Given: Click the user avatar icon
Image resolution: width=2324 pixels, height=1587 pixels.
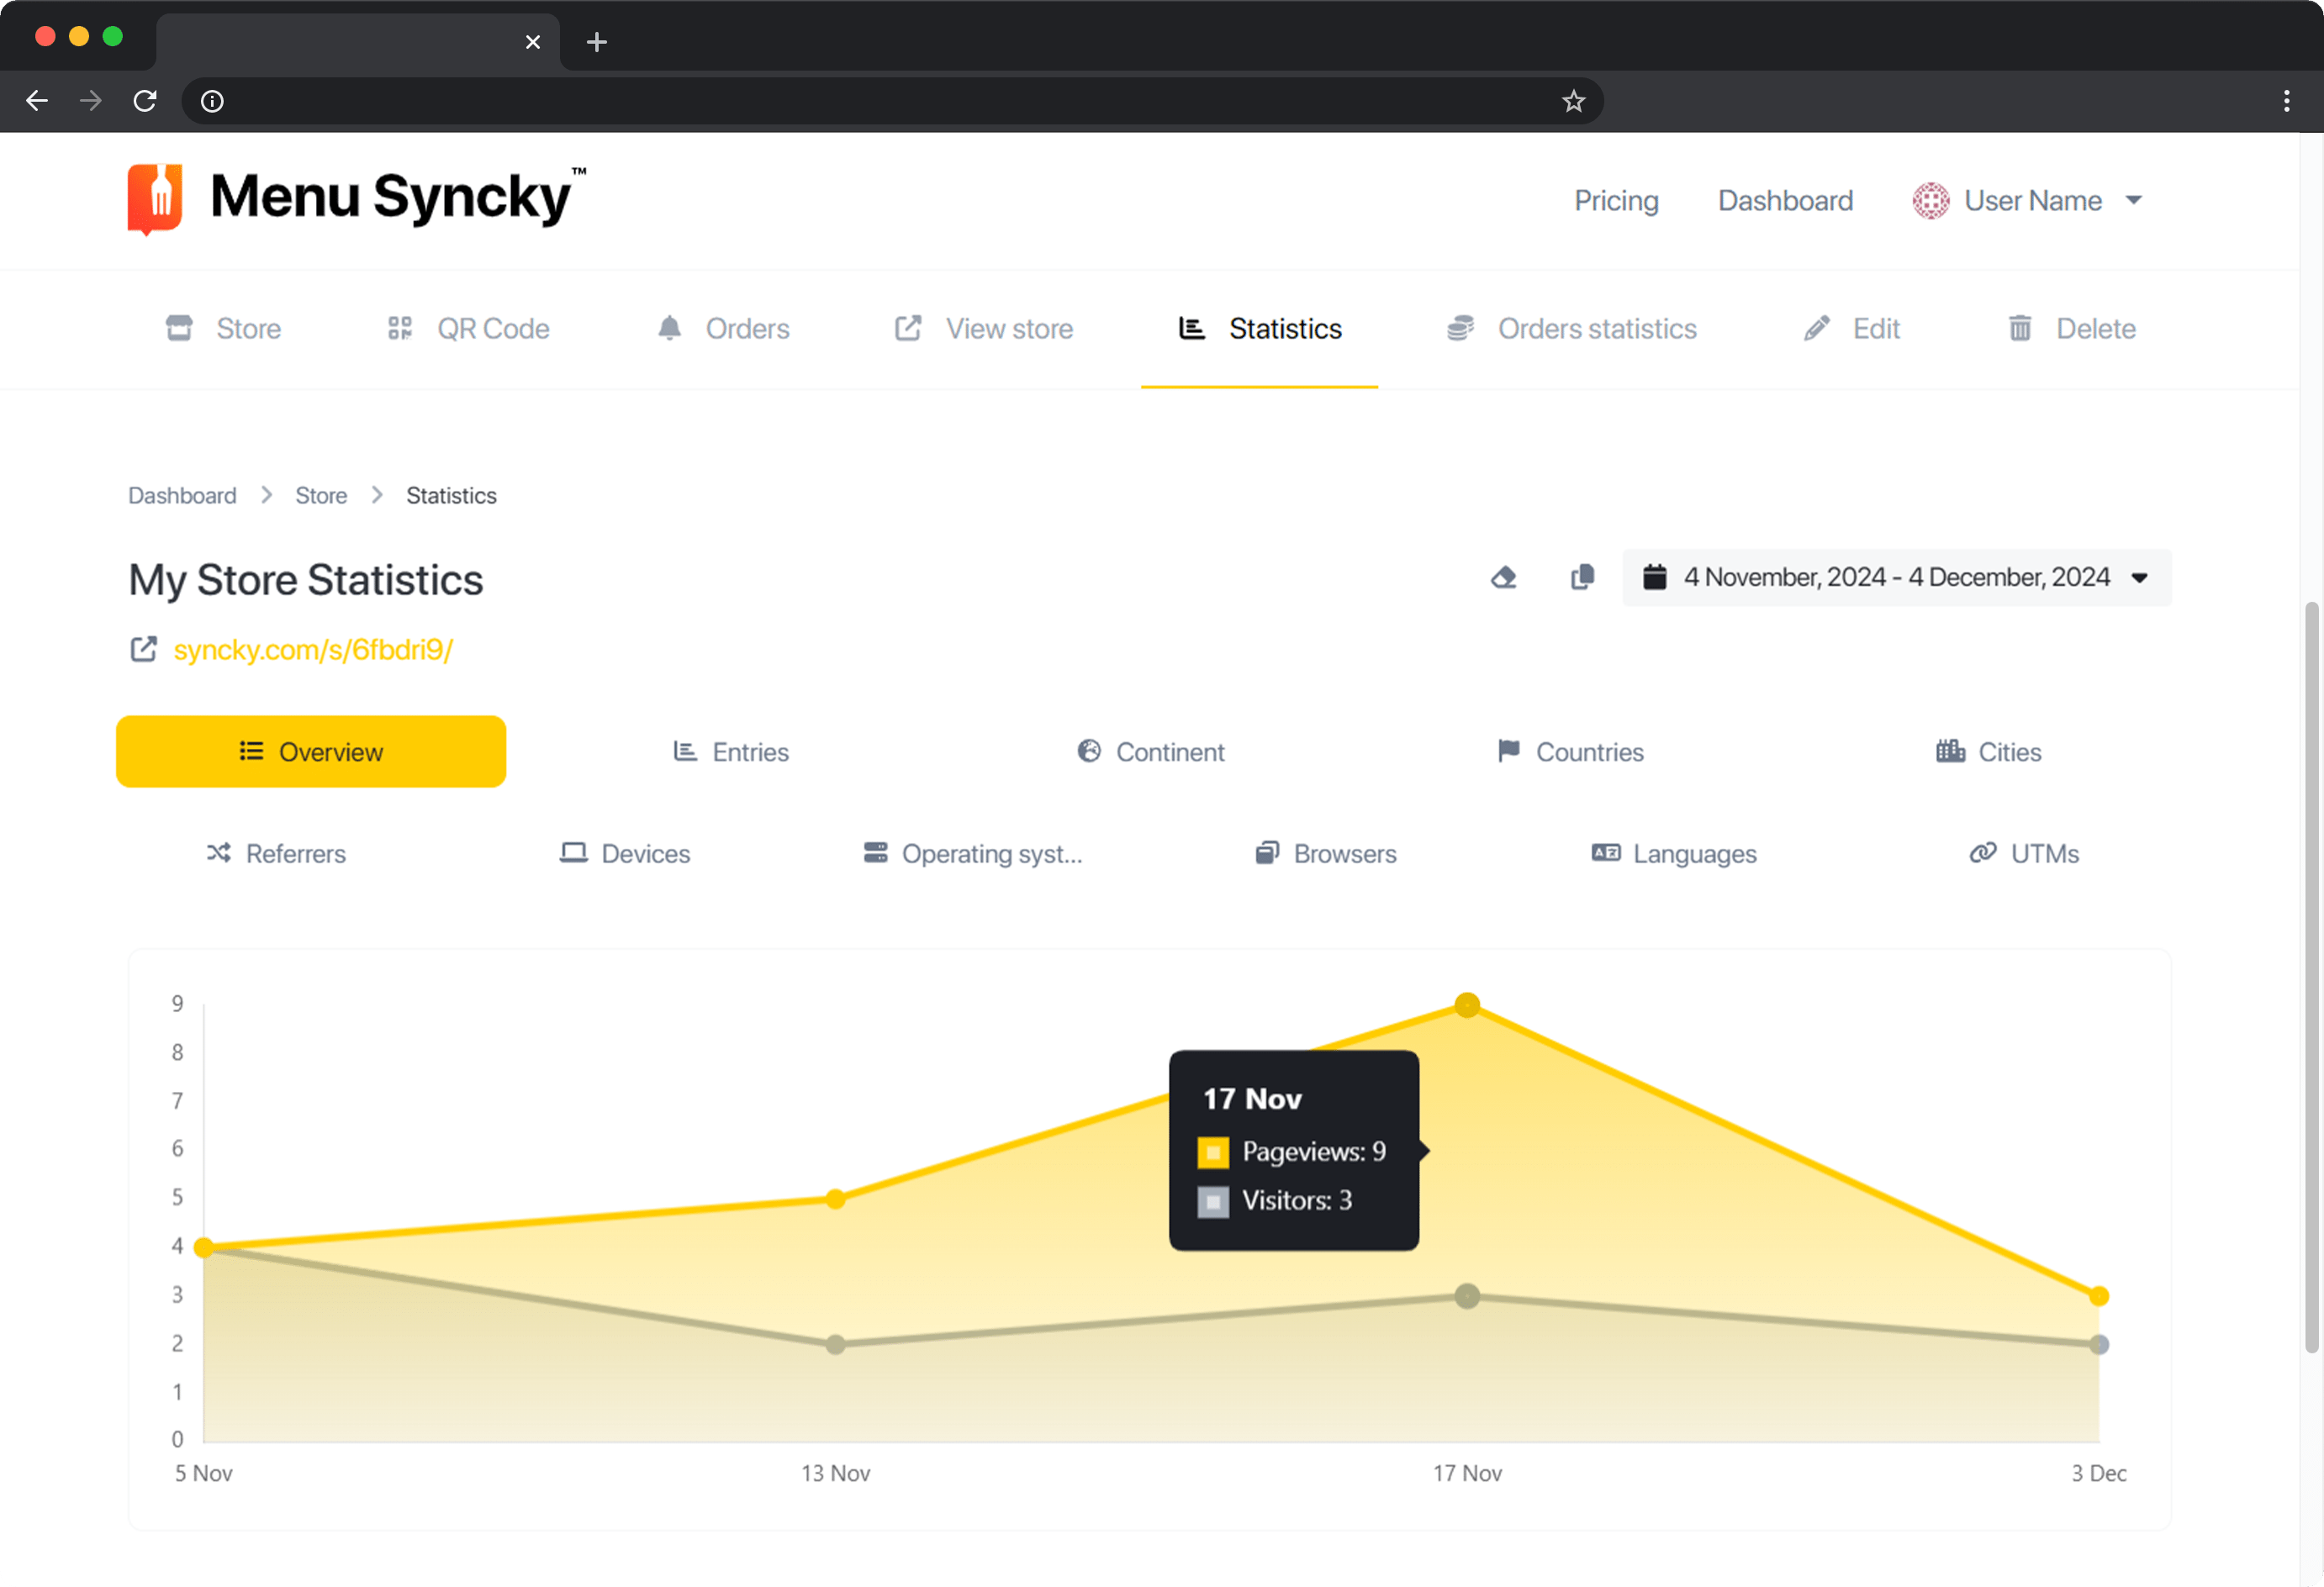Looking at the screenshot, I should pos(1930,201).
